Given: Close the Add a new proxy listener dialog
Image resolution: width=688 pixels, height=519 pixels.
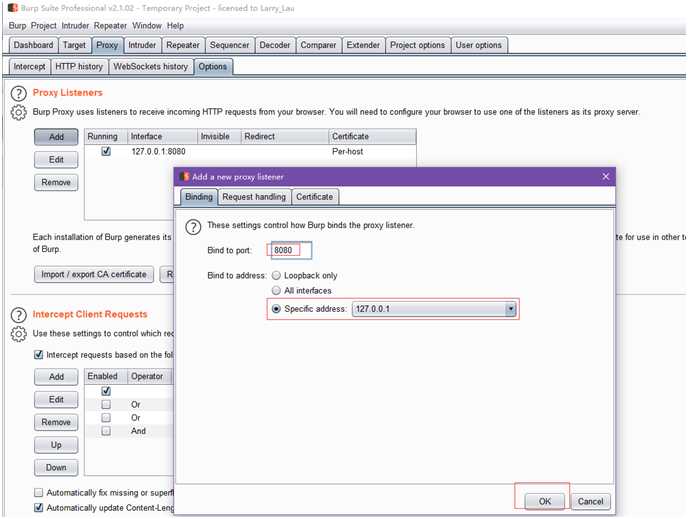Looking at the screenshot, I should coord(606,176).
